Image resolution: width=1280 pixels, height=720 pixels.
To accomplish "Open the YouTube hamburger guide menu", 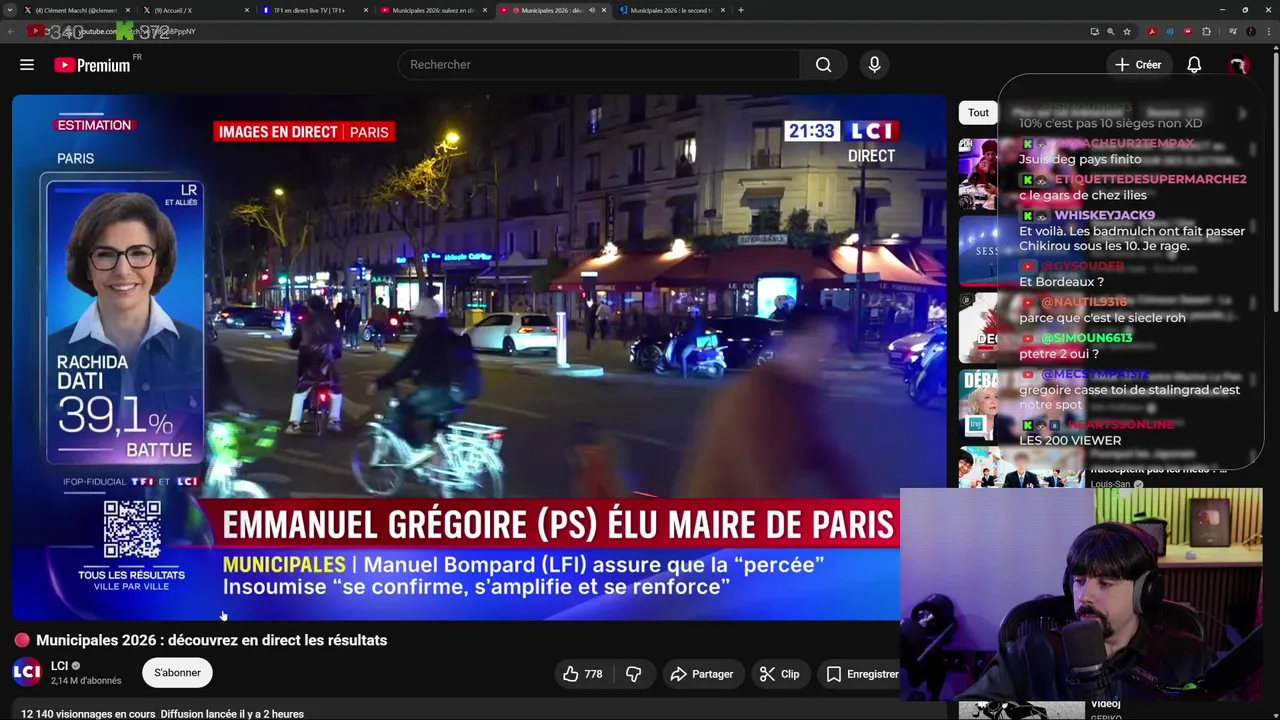I will point(27,65).
